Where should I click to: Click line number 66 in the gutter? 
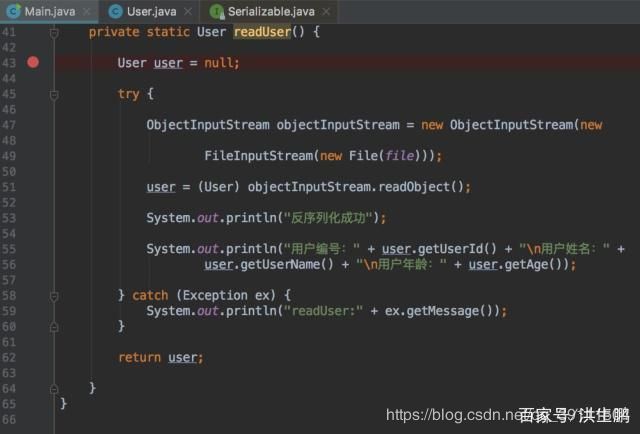[9, 419]
